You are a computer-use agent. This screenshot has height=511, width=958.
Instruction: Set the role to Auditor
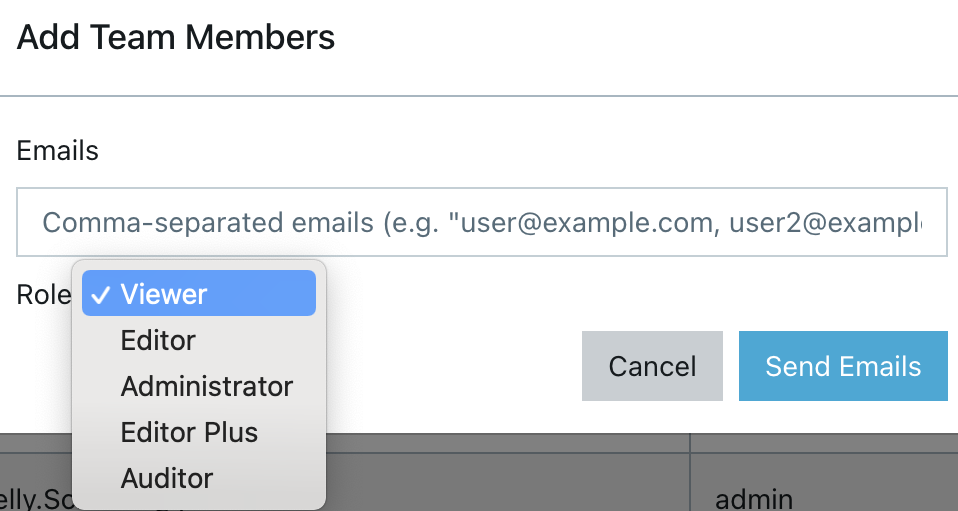click(x=167, y=478)
